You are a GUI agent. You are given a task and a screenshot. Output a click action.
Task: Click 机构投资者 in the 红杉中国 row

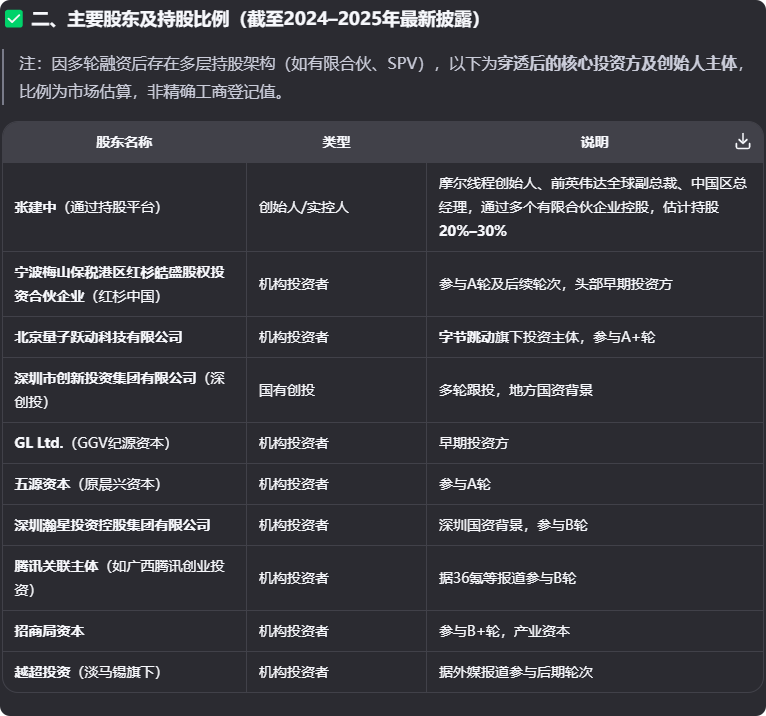[294, 284]
